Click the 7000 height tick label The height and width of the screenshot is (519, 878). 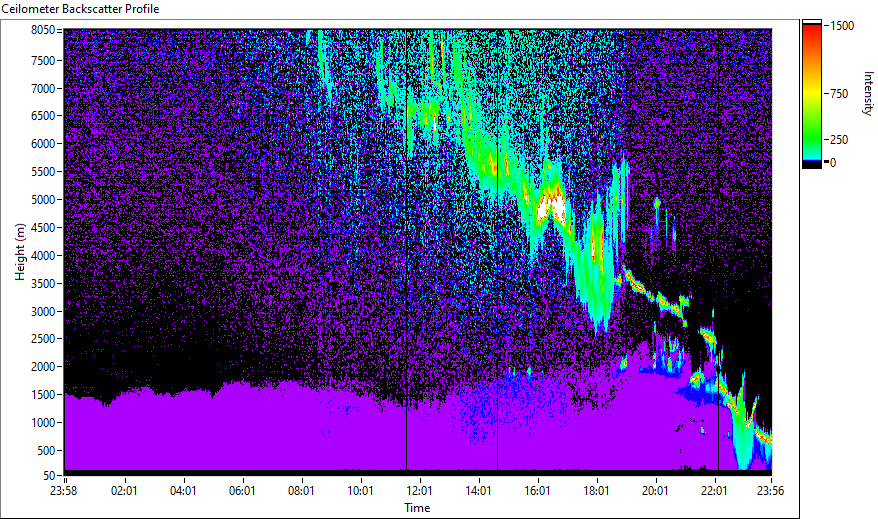[43, 88]
